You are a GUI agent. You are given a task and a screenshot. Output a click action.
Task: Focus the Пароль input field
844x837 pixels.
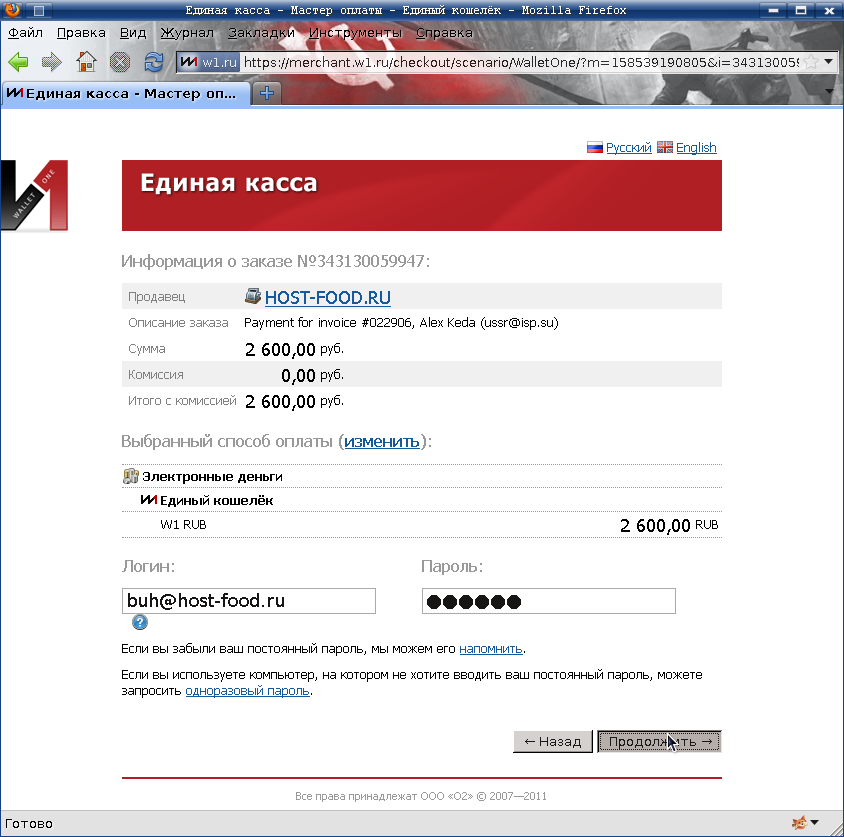[x=548, y=601]
